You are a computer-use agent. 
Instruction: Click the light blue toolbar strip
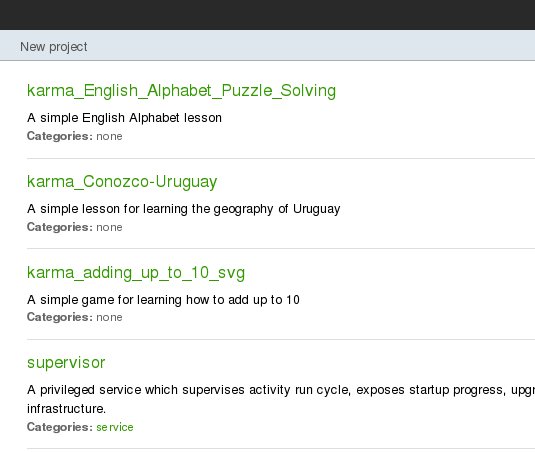[x=268, y=45]
